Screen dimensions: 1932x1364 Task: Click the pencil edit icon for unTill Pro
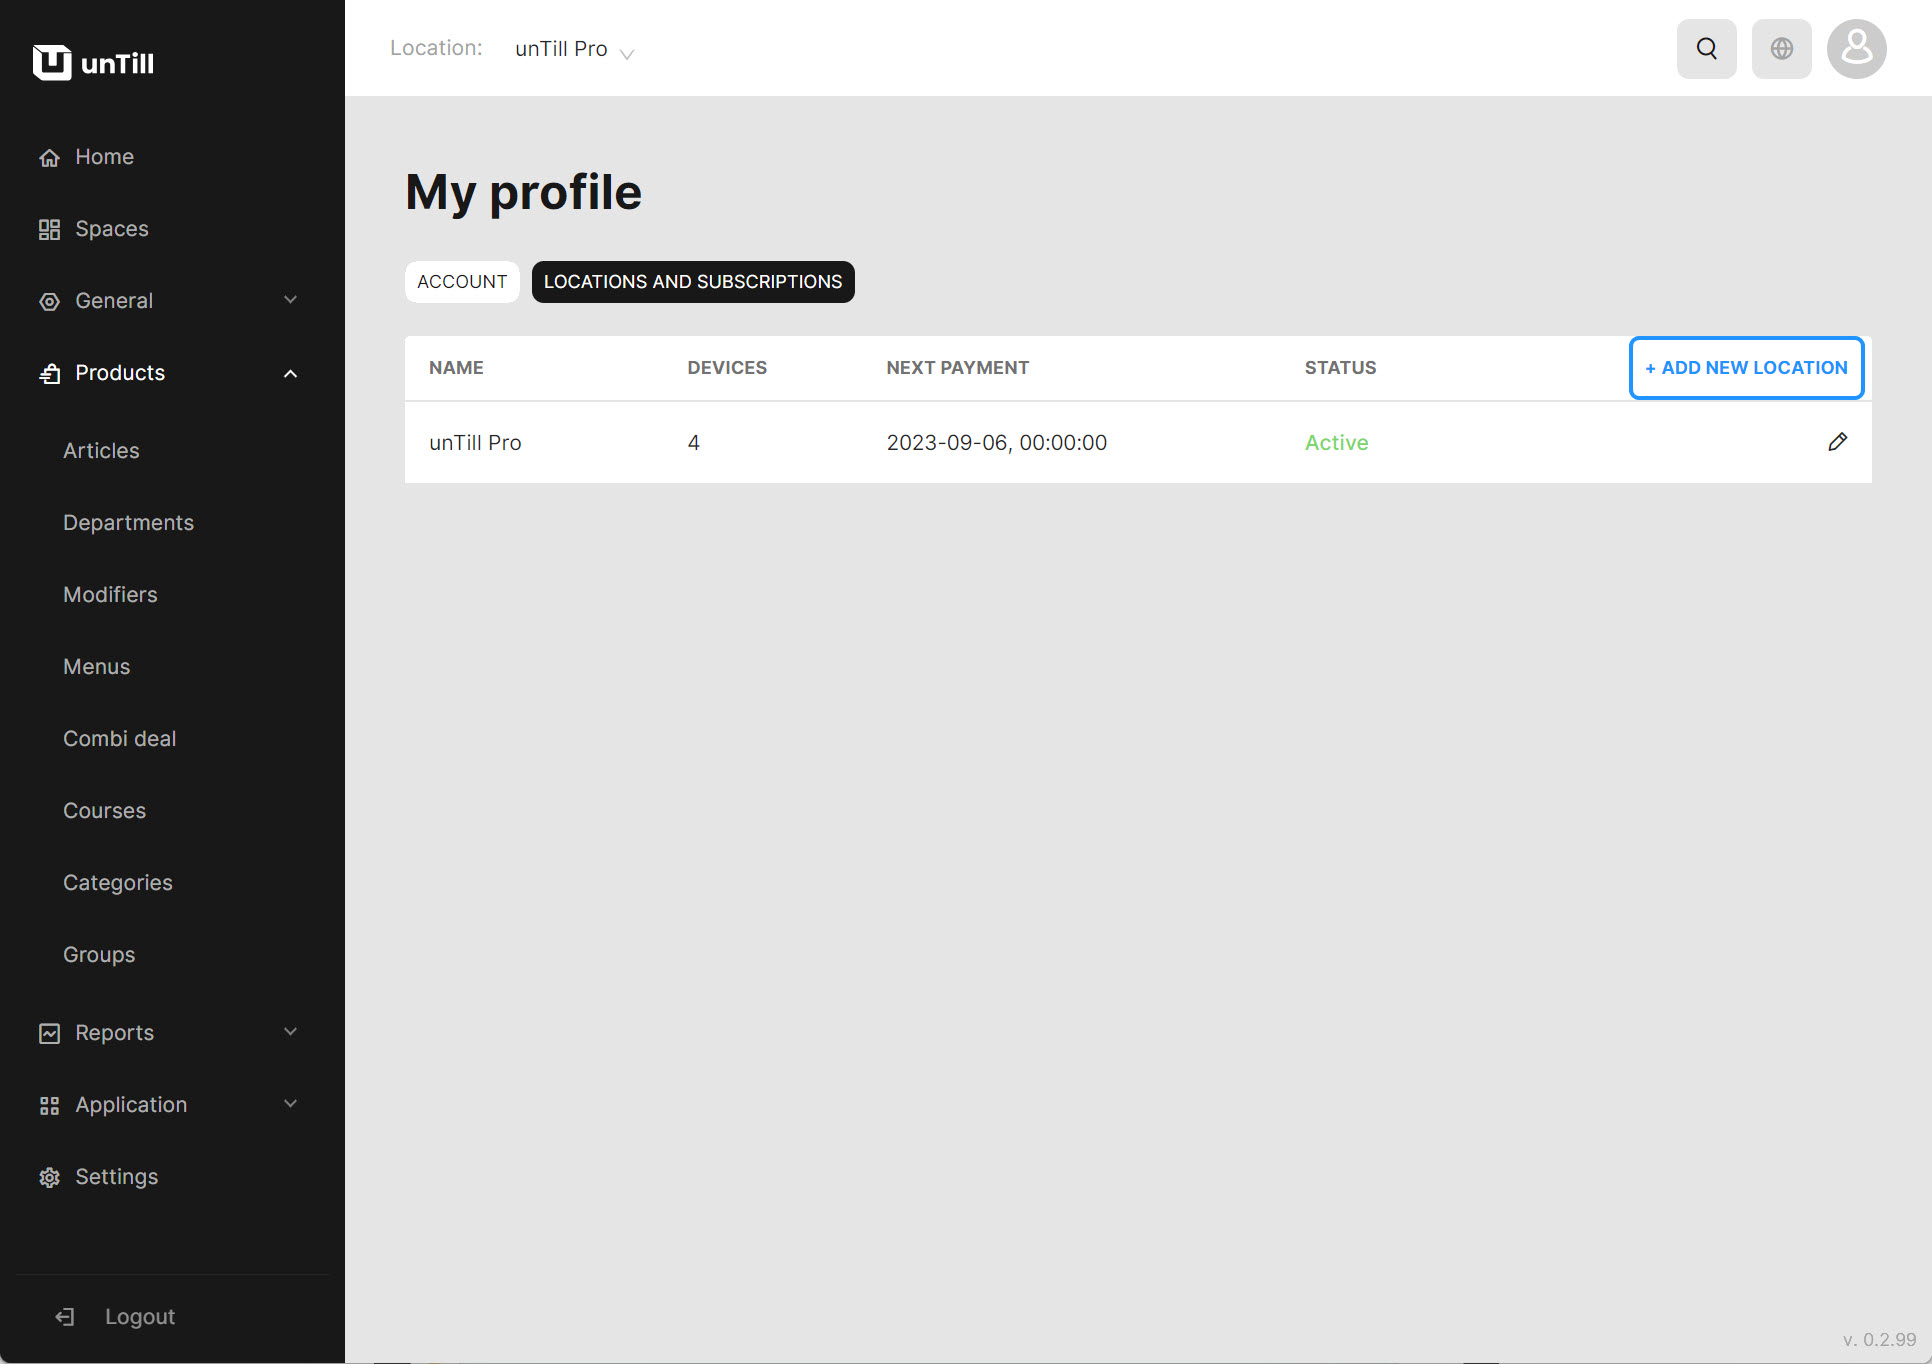tap(1837, 442)
